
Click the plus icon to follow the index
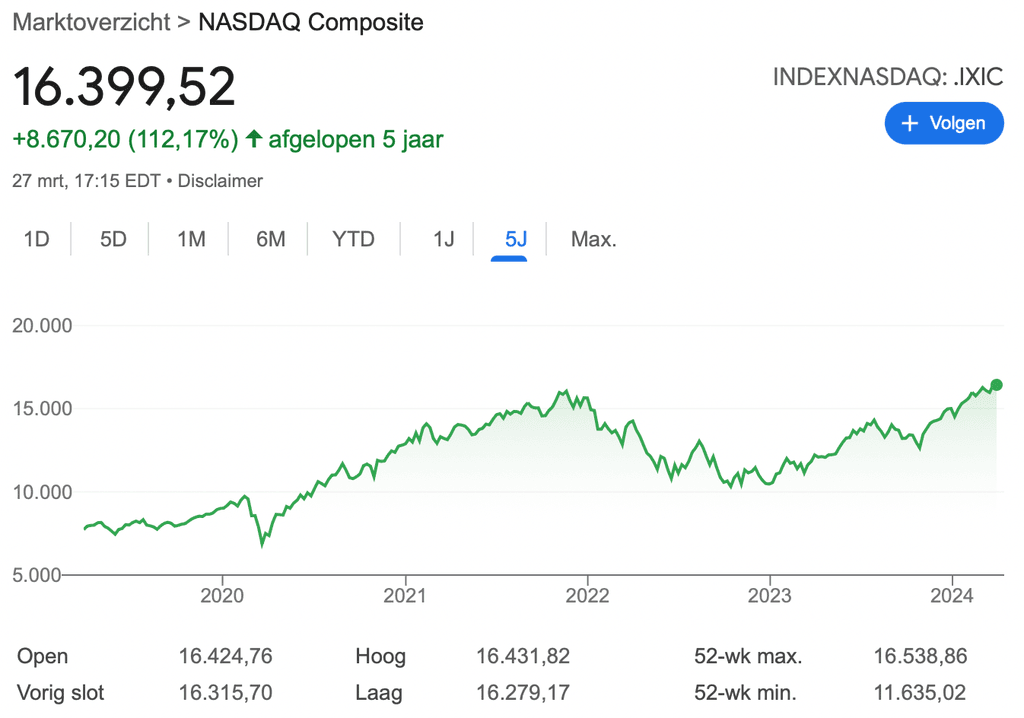click(x=909, y=123)
